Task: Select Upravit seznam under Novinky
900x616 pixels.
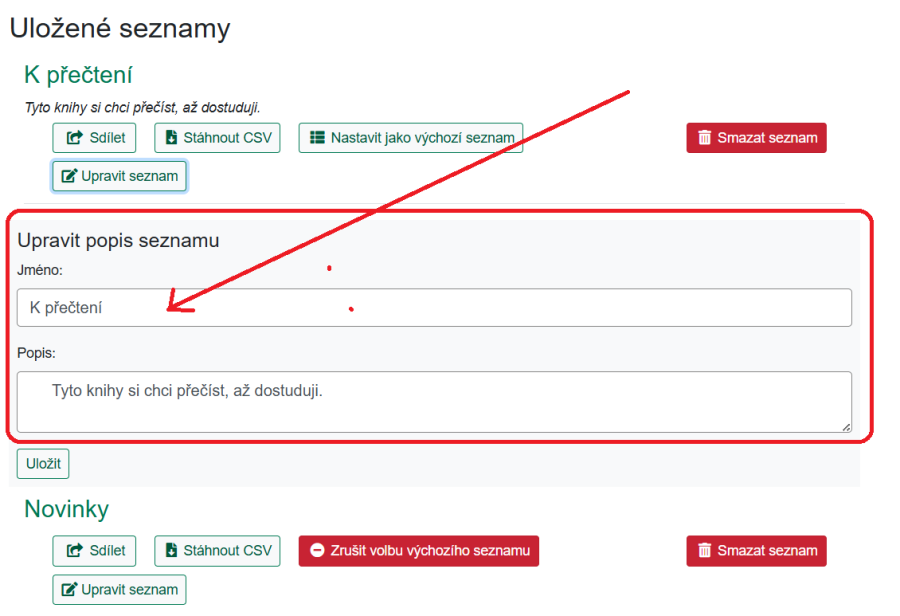Action: 119,589
